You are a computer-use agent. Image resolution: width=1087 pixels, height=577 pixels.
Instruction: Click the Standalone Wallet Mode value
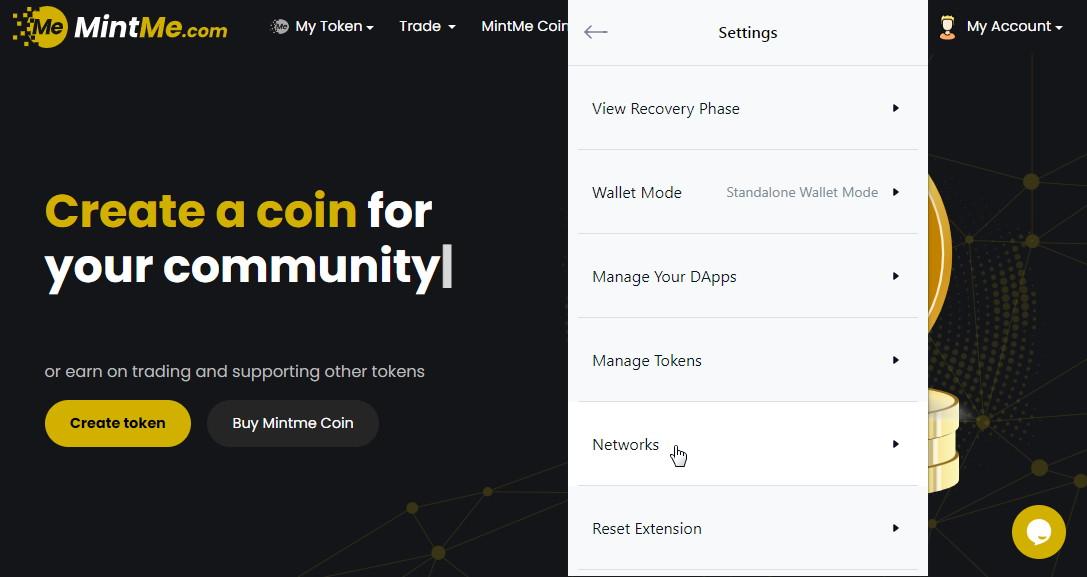coord(802,192)
